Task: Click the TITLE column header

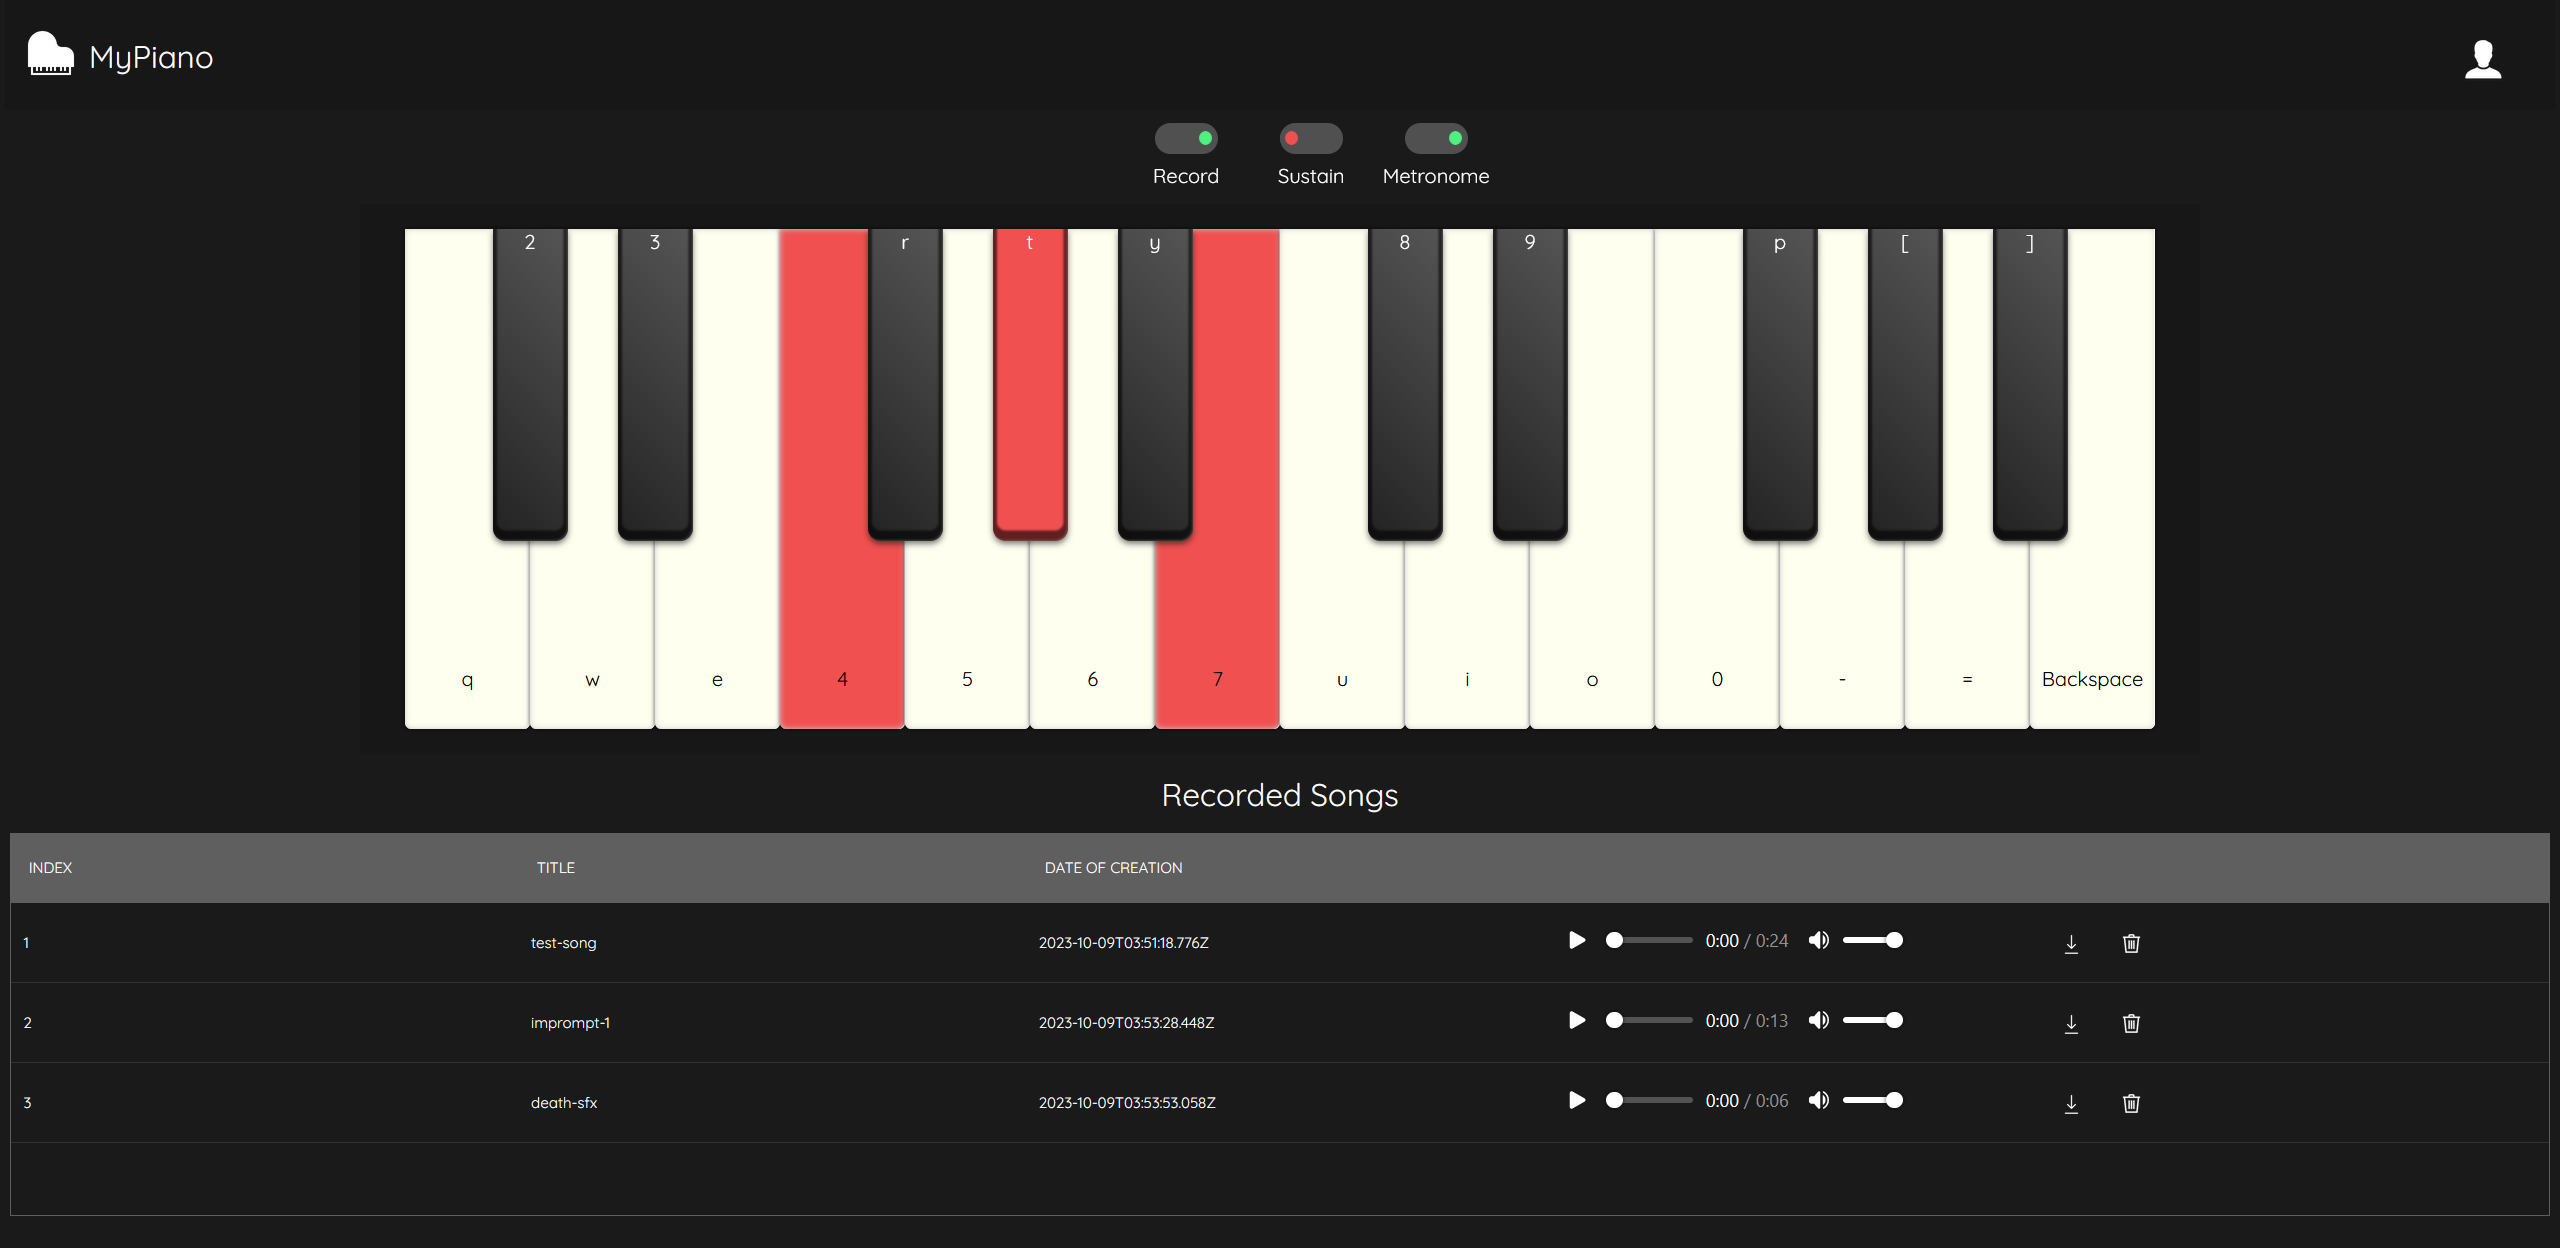Action: click(556, 868)
